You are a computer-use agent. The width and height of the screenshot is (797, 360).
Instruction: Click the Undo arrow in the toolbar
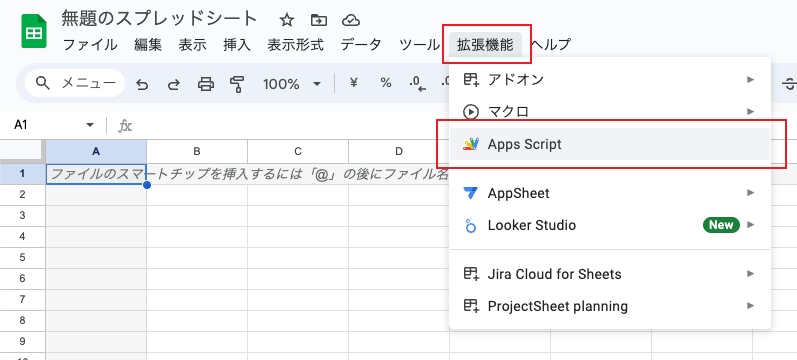[142, 84]
